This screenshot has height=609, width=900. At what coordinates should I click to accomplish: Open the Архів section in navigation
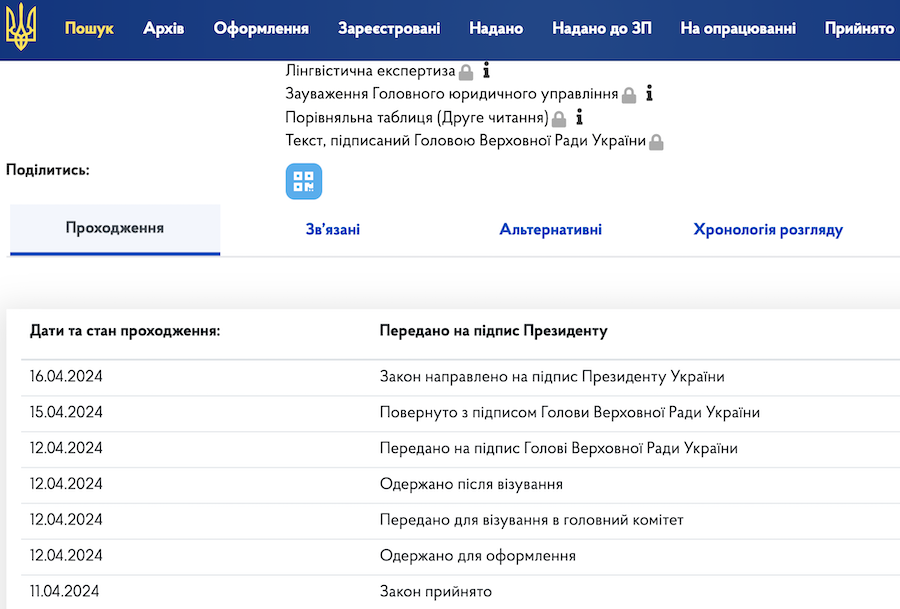tap(163, 28)
